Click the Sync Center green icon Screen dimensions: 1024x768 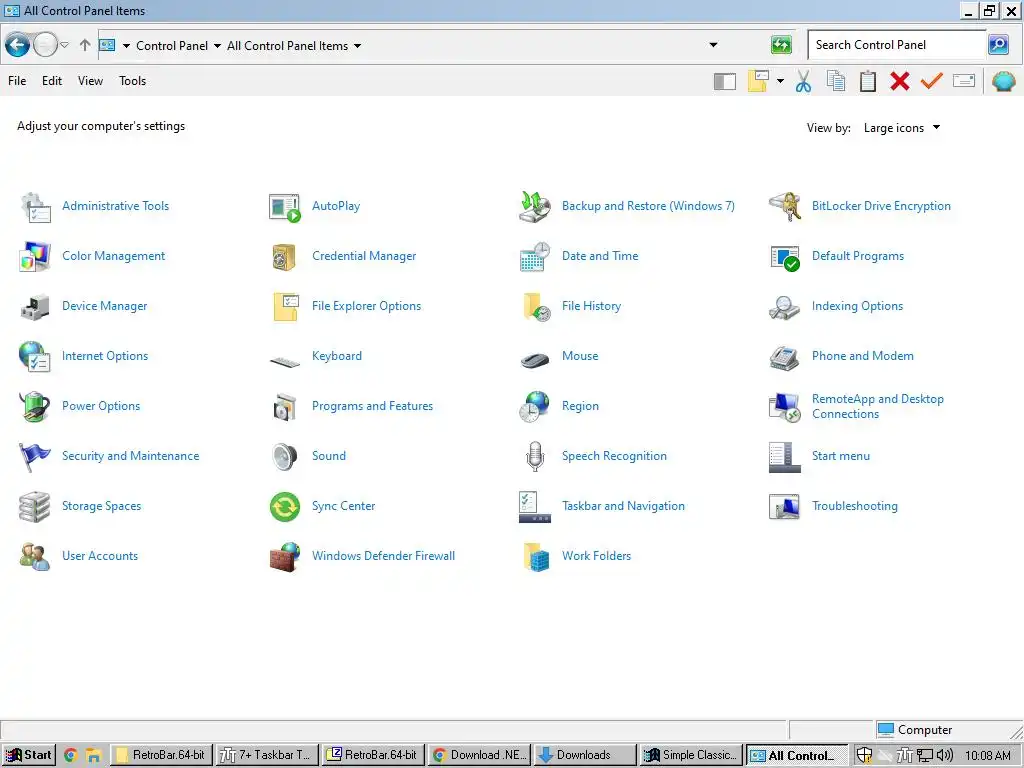click(x=285, y=507)
